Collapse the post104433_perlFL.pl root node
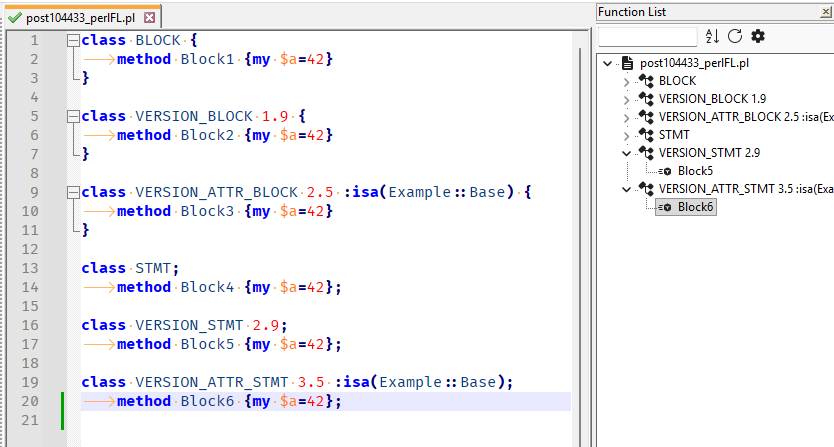Screen dimensions: 834x447 pyautogui.click(x=608, y=63)
